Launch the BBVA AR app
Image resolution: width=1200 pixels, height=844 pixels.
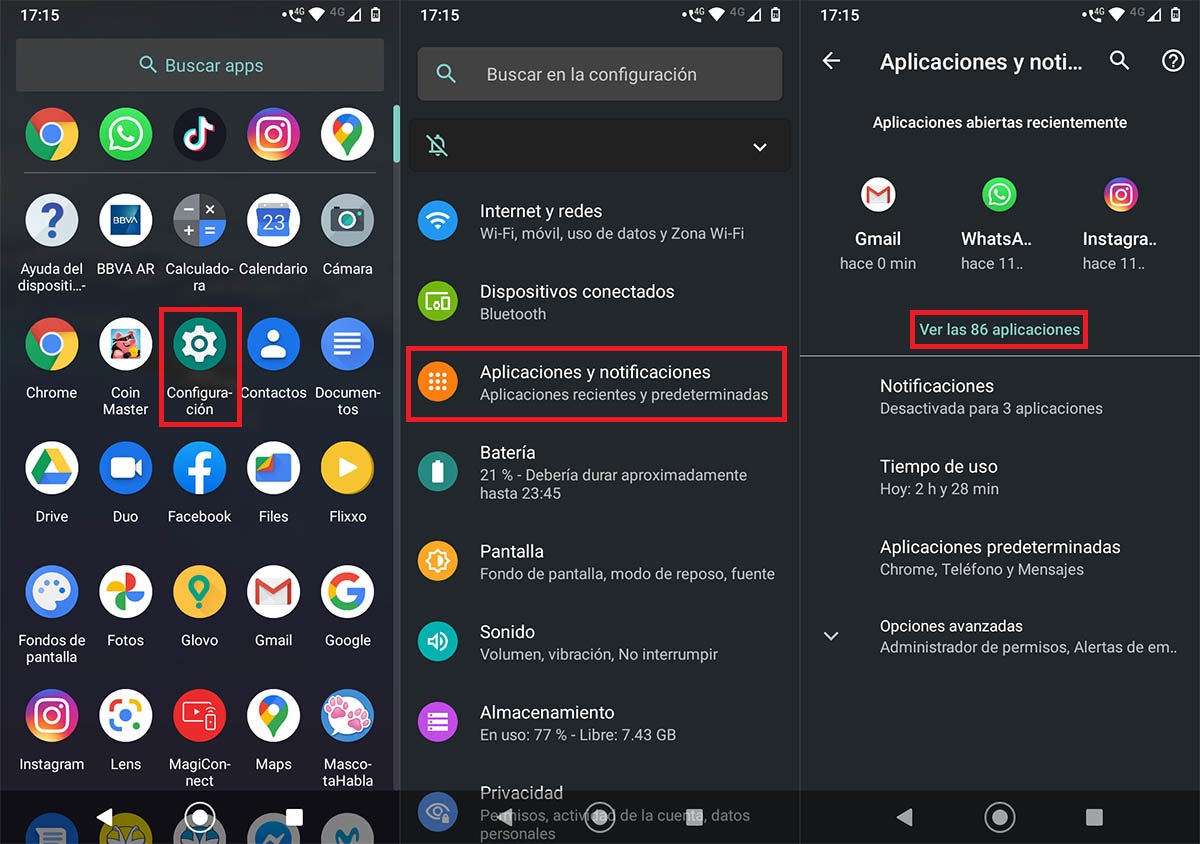125,235
